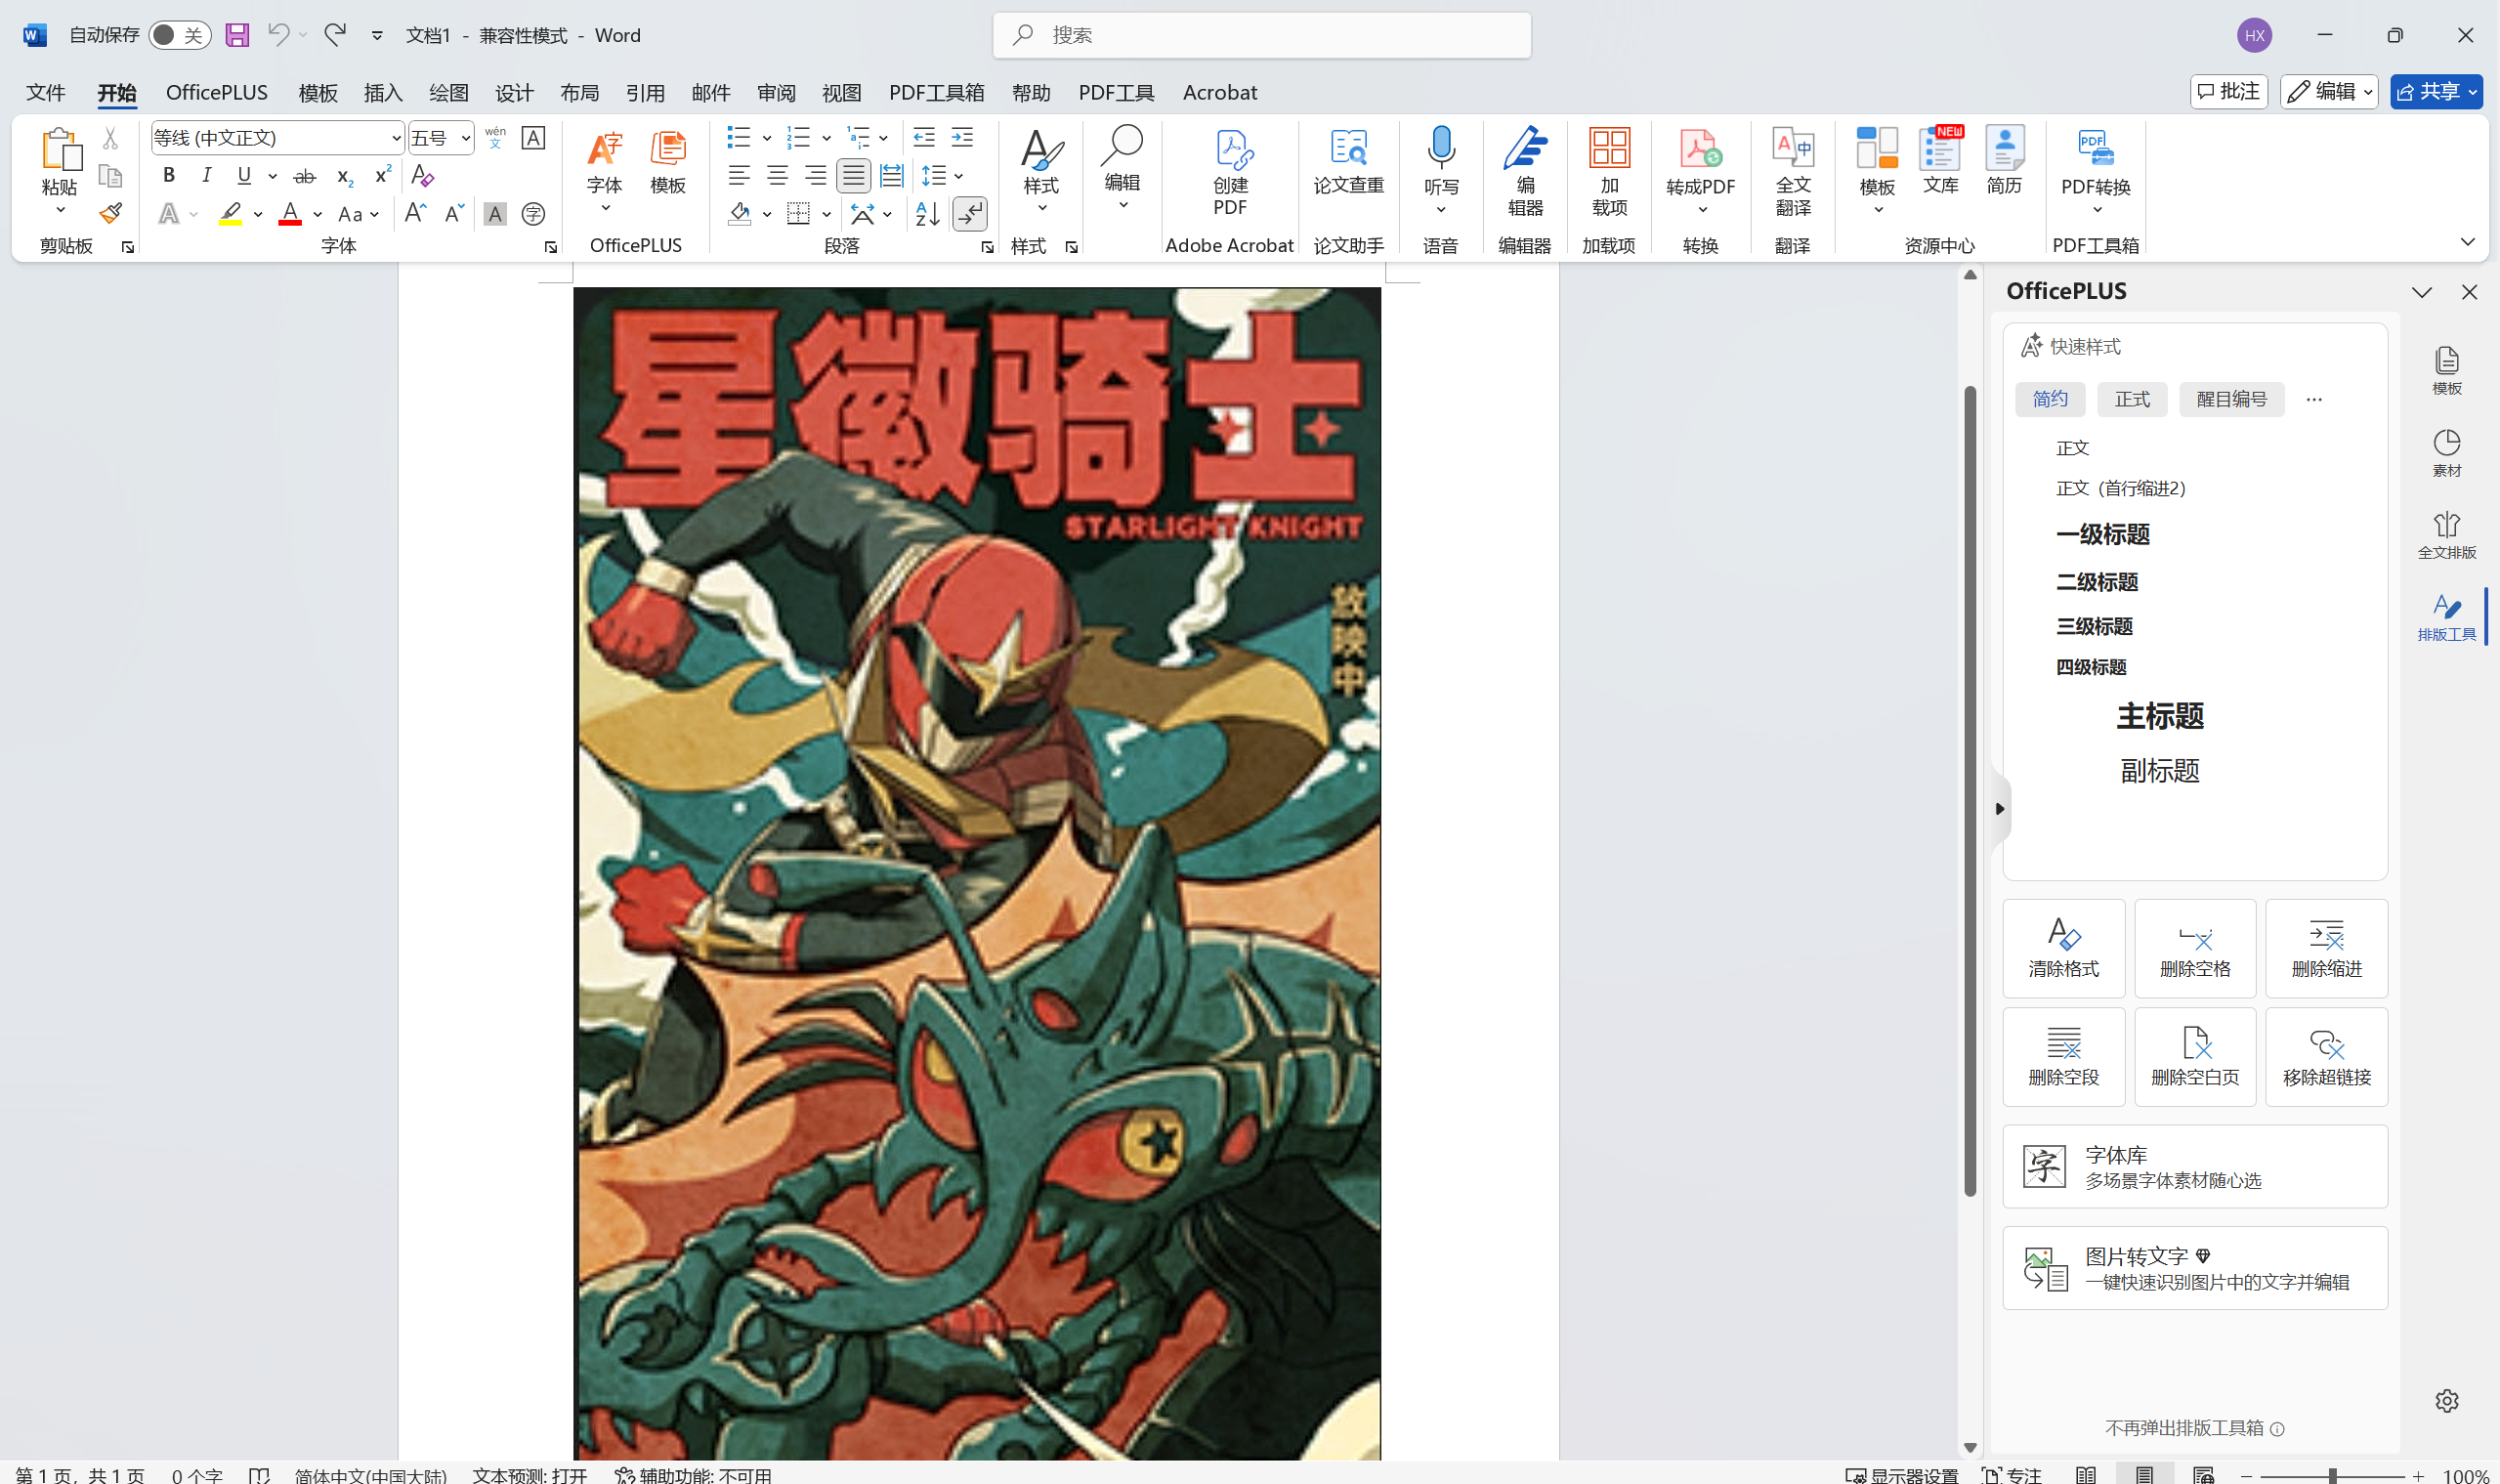Switch to the Review ribbon tab
The width and height of the screenshot is (2500, 1484).
click(776, 92)
